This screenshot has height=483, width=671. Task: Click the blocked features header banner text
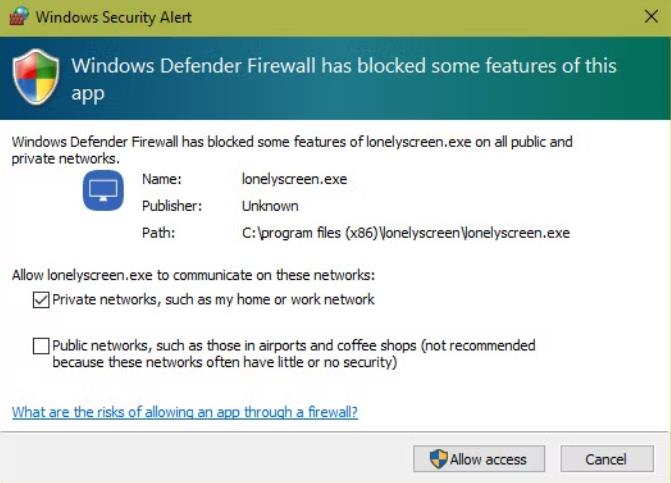pos(344,79)
